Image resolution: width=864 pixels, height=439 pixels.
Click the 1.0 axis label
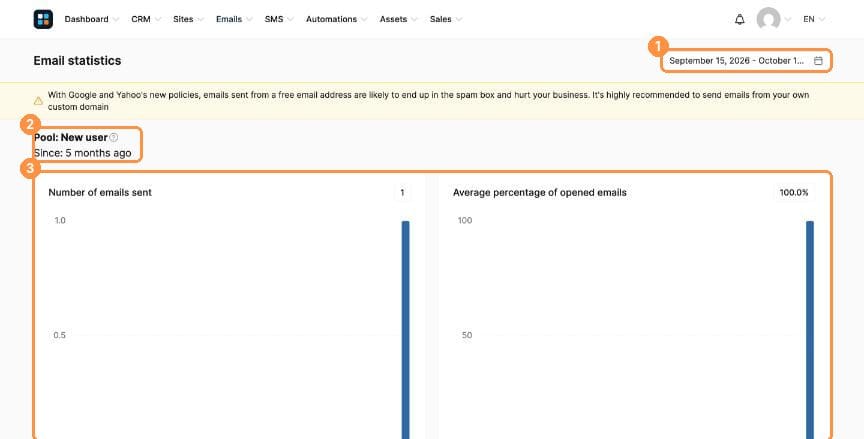pyautogui.click(x=60, y=220)
